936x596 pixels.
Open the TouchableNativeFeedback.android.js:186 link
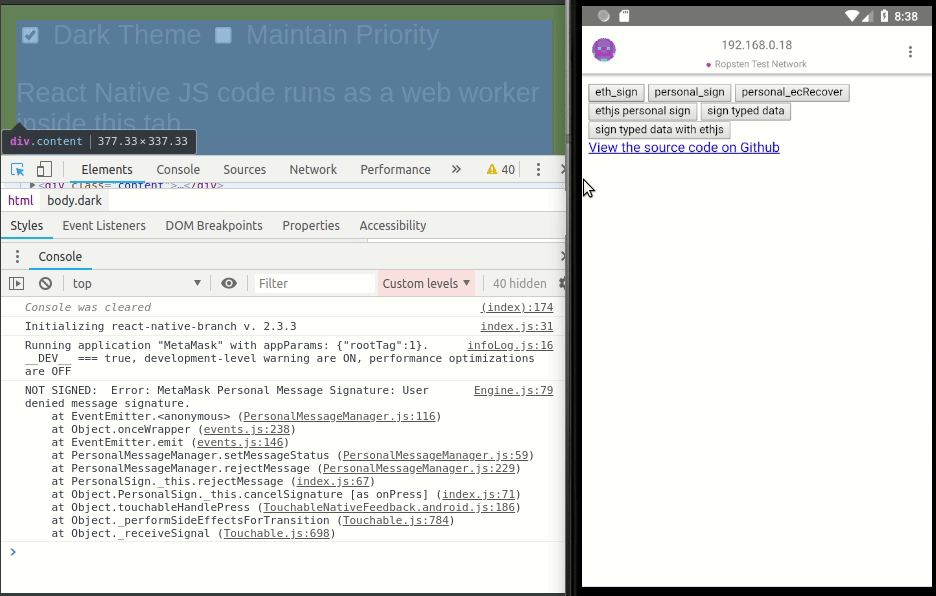pos(389,508)
